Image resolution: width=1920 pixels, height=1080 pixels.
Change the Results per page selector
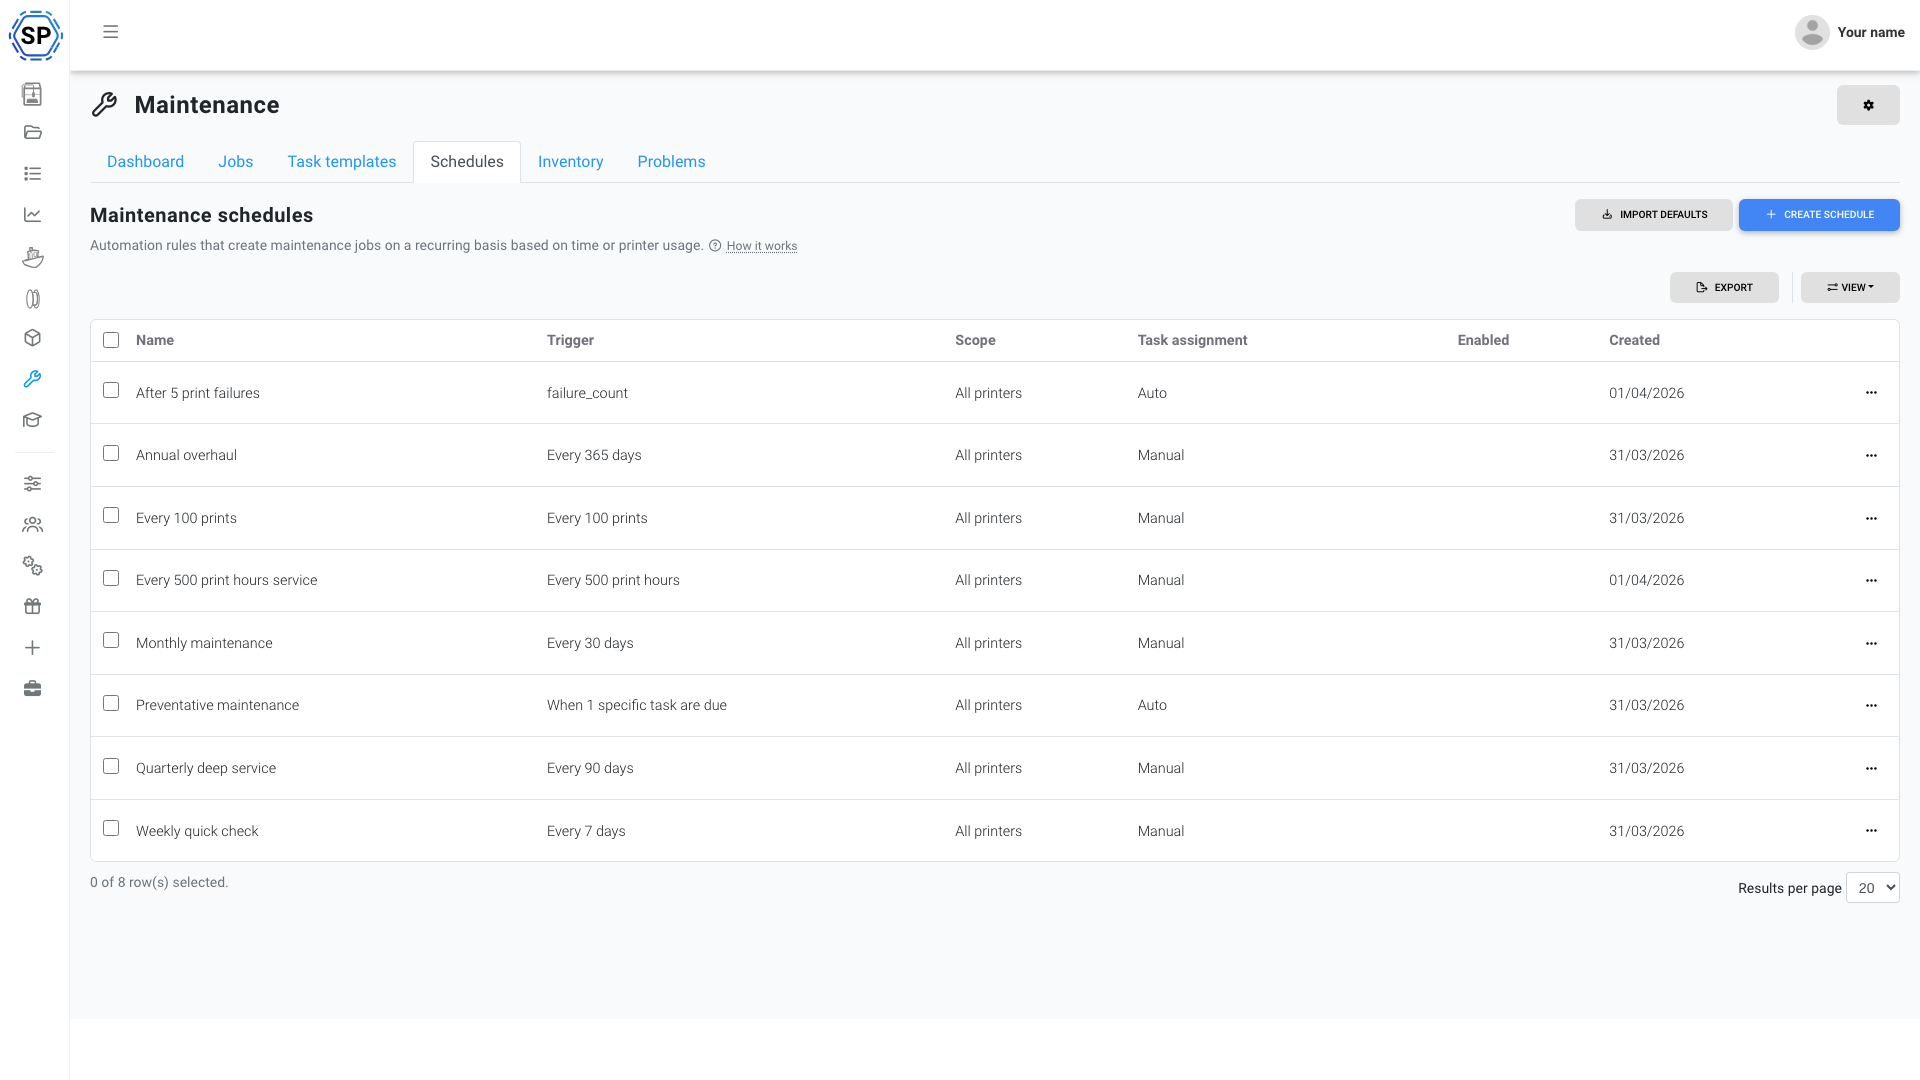tap(1873, 887)
